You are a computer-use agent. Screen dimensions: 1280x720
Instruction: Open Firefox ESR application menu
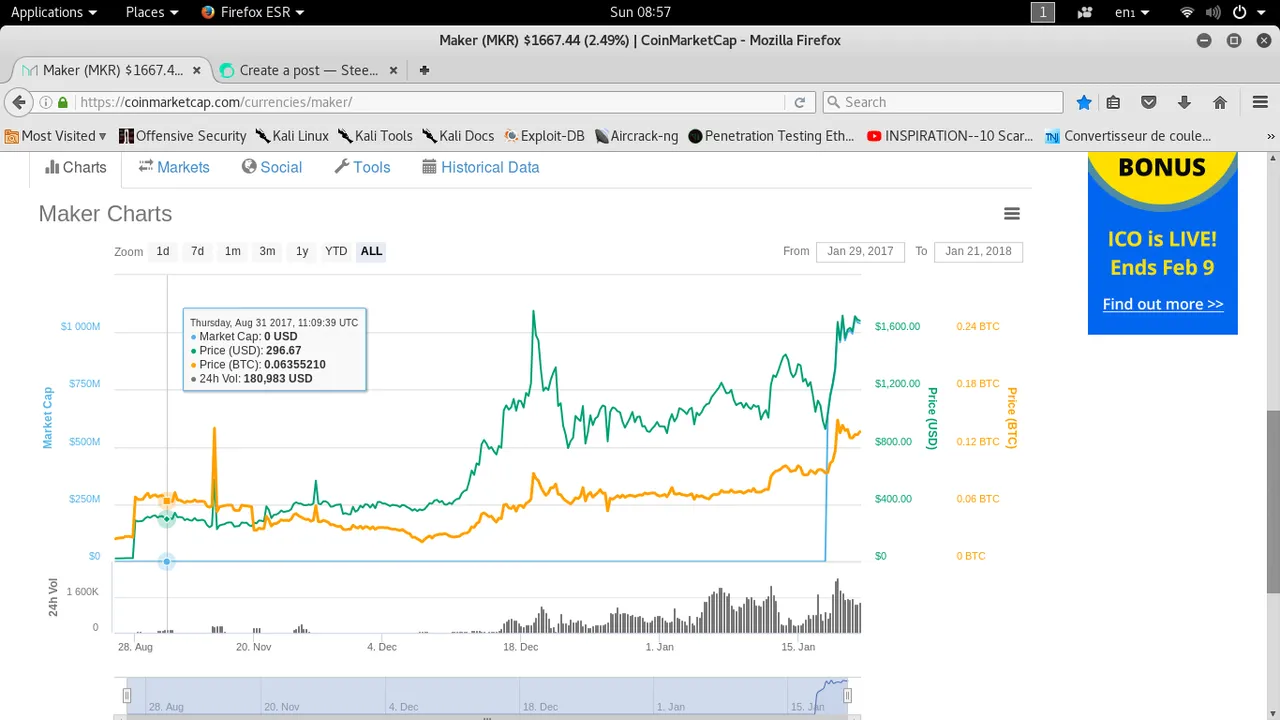(x=253, y=12)
